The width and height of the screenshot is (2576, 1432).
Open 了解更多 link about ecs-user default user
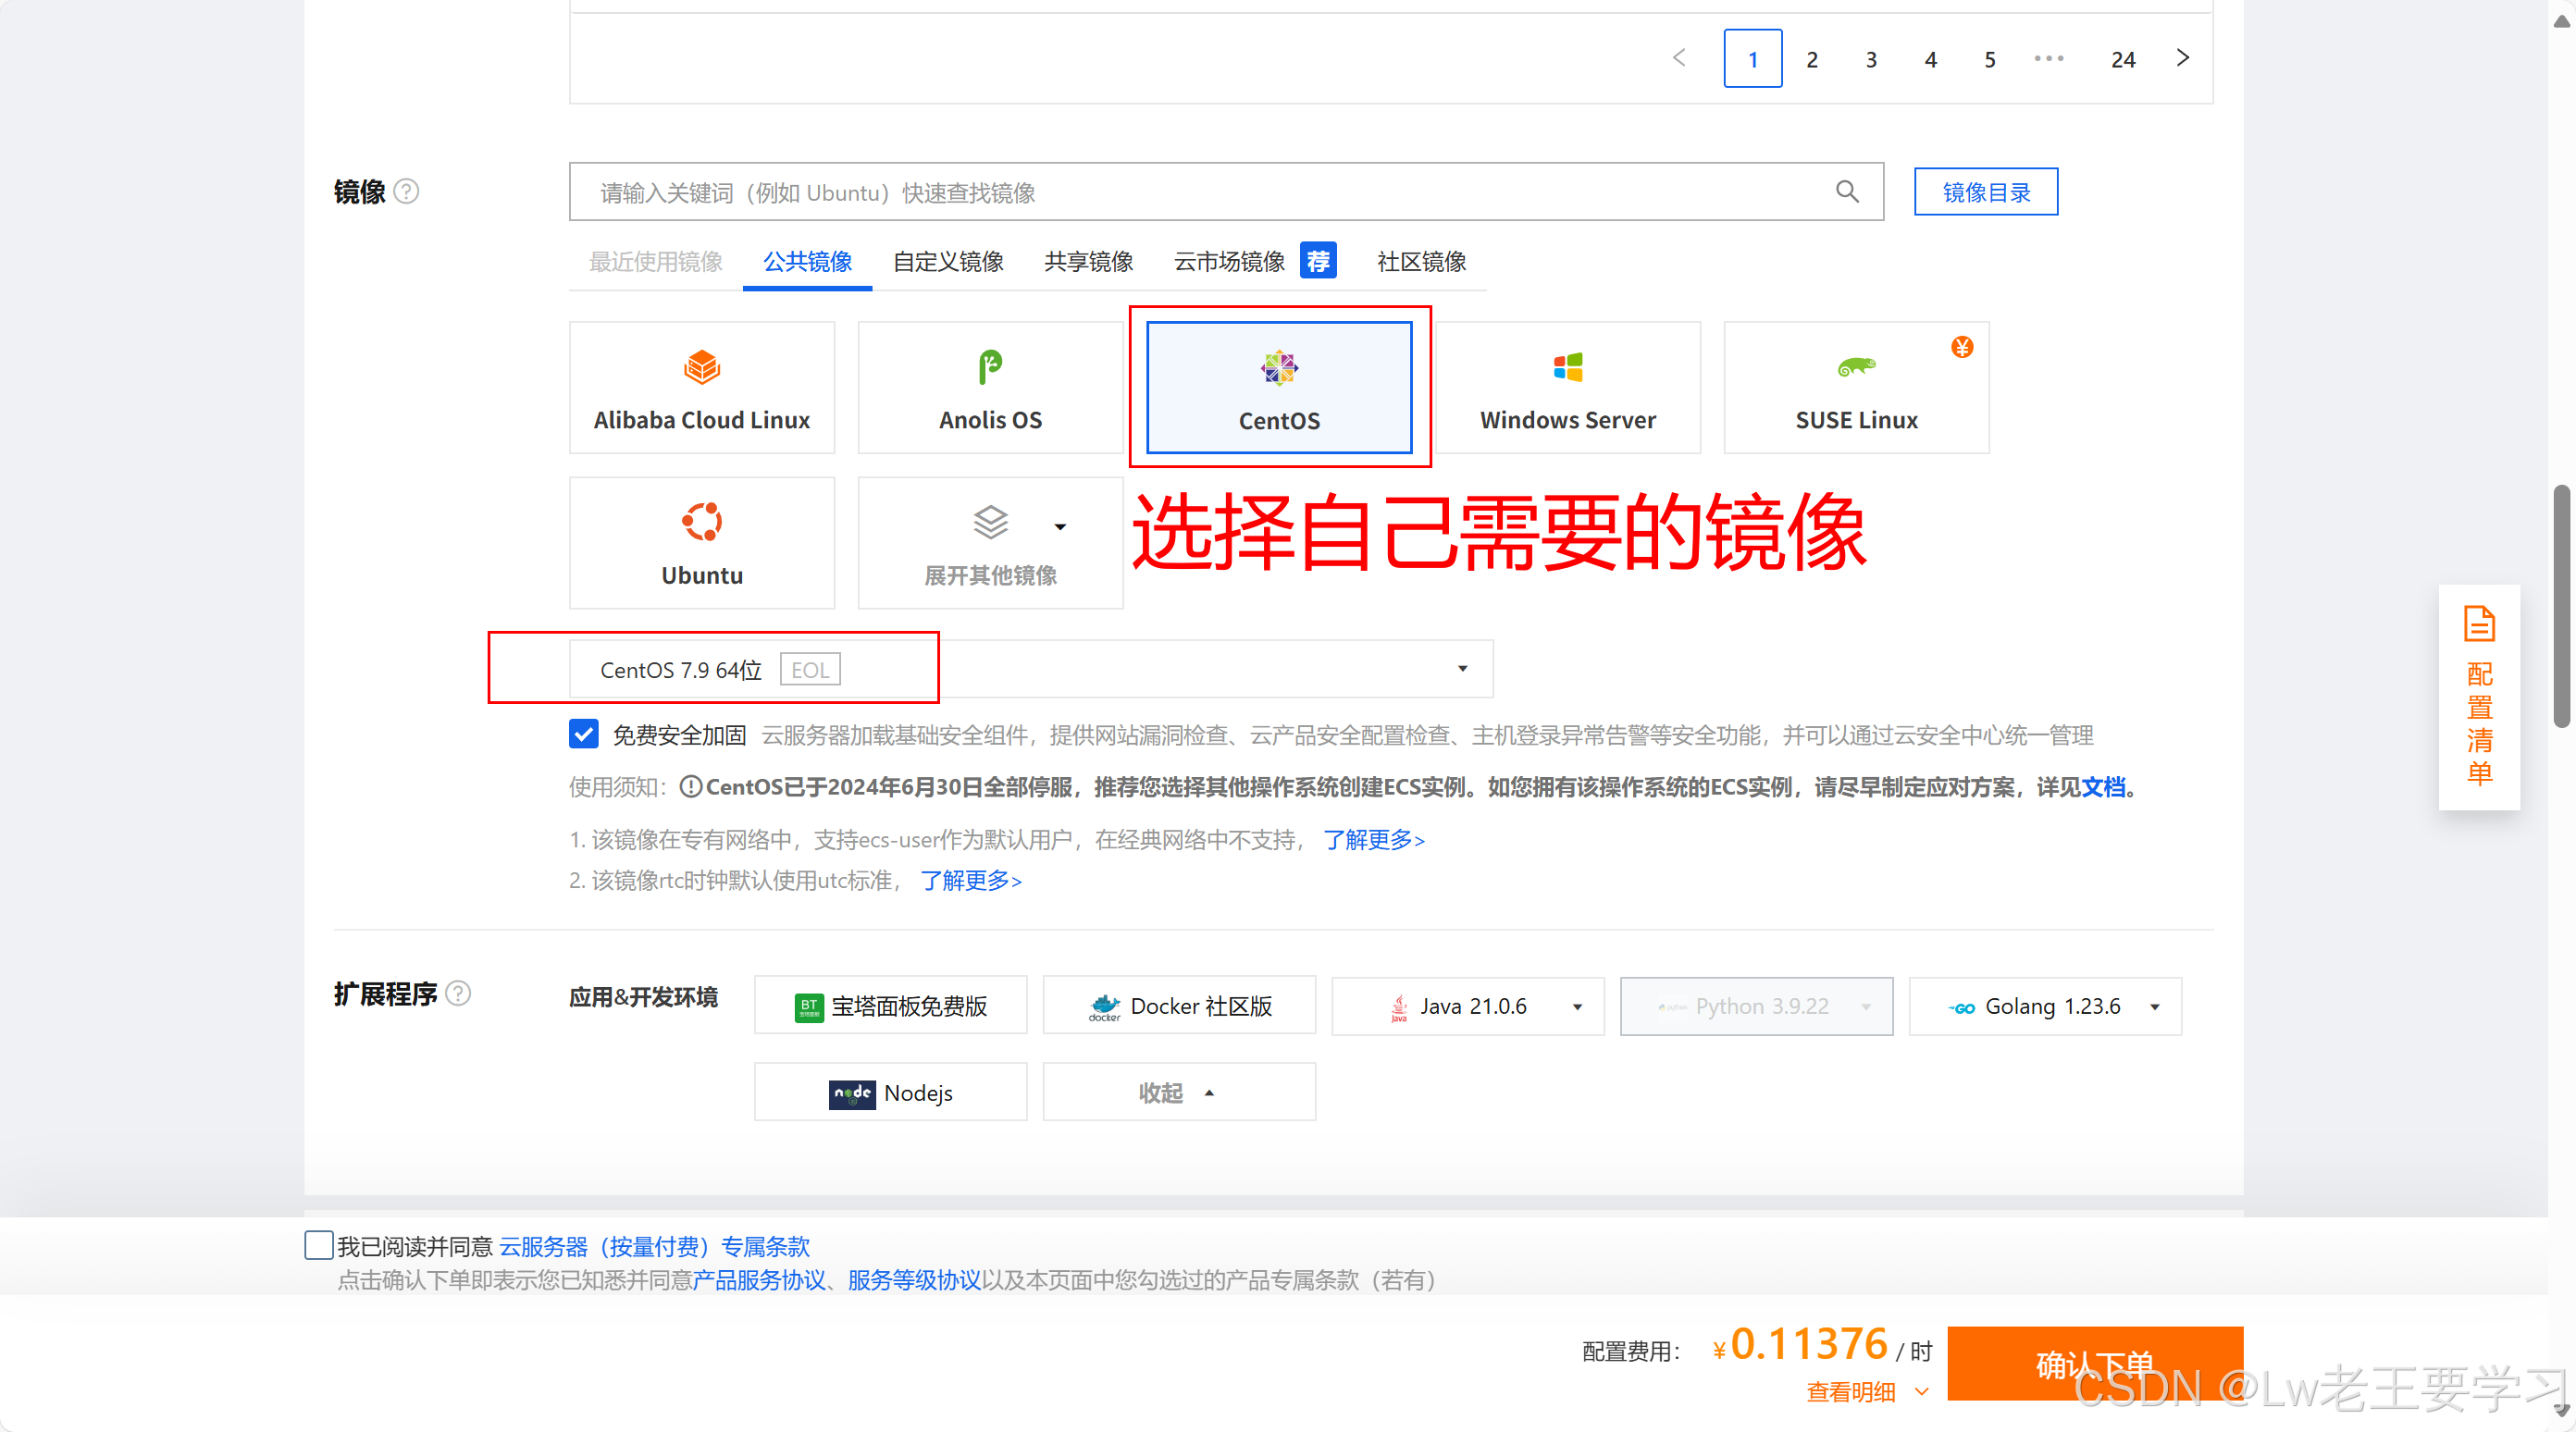click(x=1373, y=839)
